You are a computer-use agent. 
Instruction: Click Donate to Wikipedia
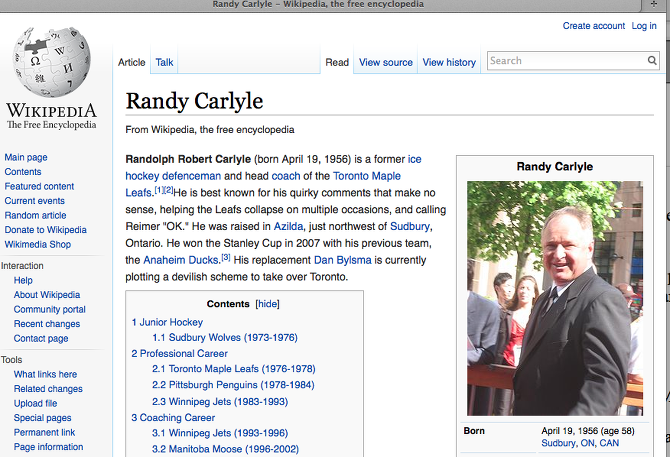[46, 230]
